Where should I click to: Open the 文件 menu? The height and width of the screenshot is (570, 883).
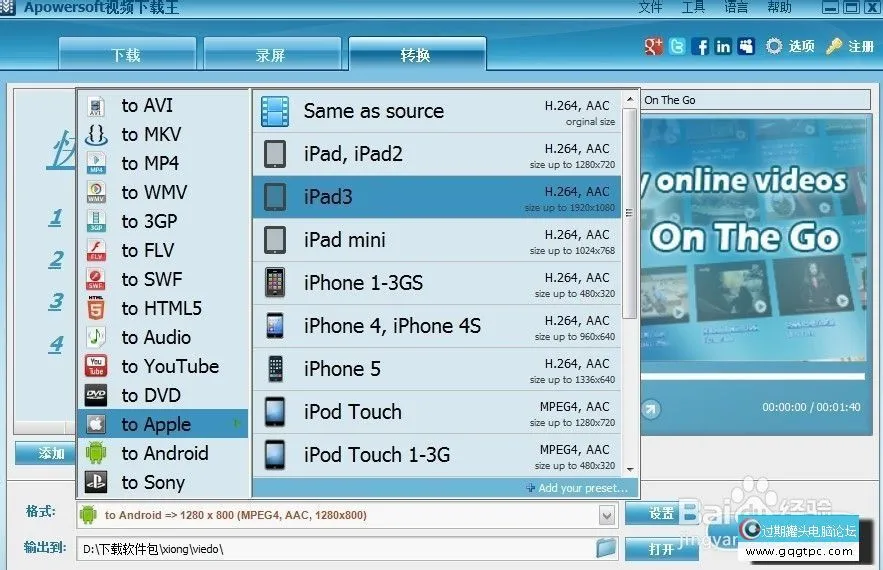[x=650, y=7]
